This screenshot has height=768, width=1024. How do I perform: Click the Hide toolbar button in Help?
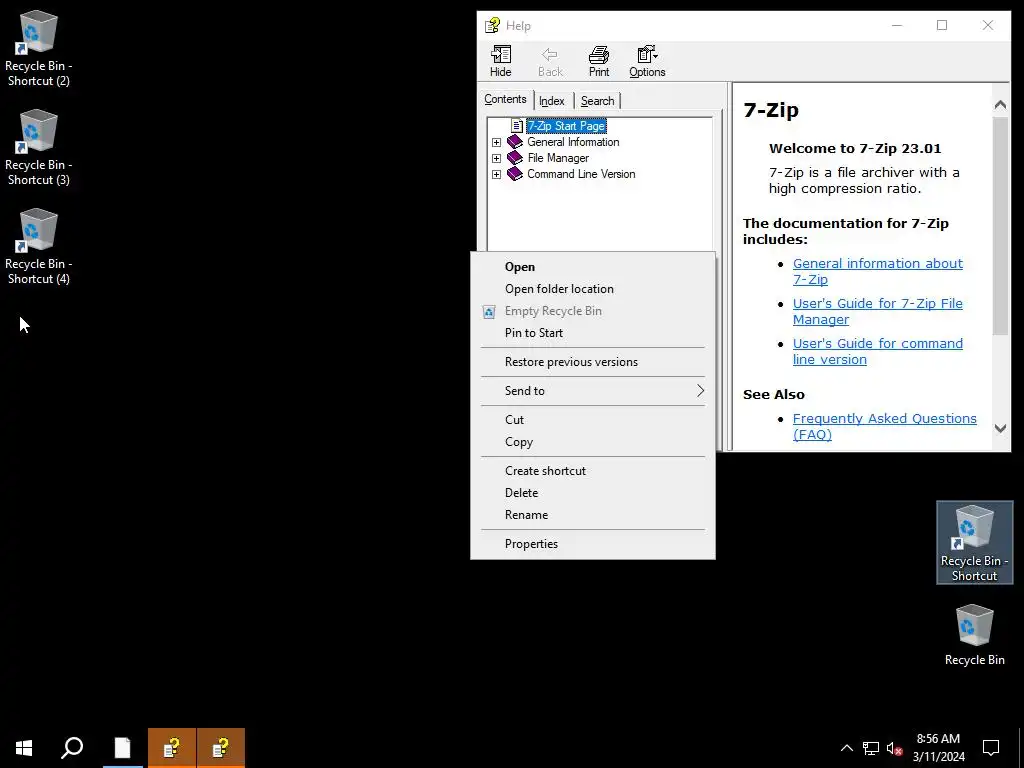click(x=501, y=61)
